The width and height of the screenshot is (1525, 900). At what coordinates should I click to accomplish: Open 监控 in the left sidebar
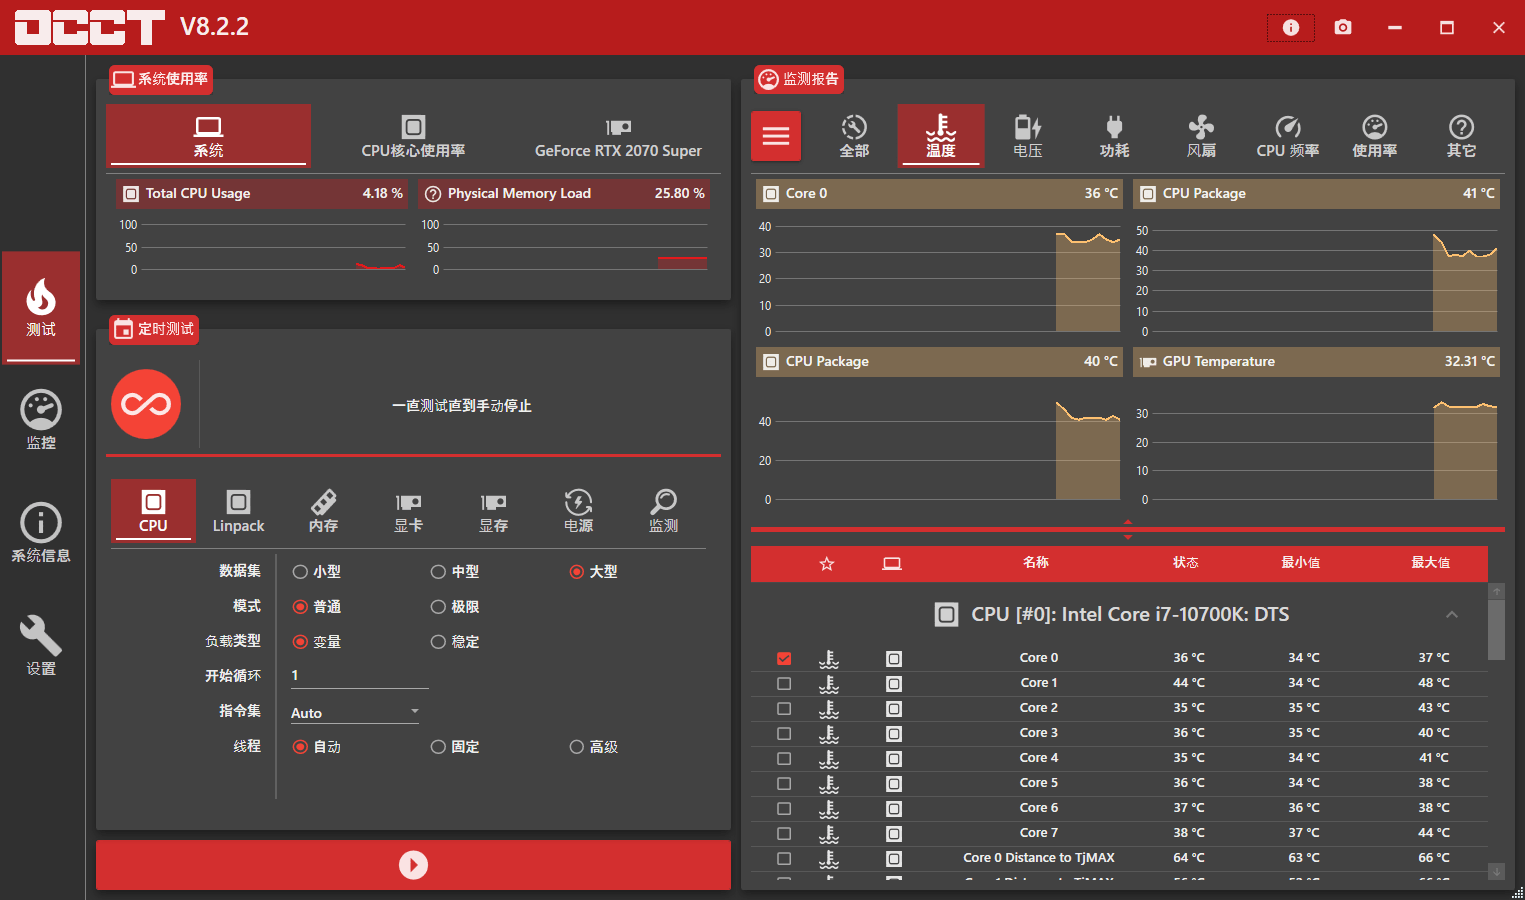[x=40, y=420]
